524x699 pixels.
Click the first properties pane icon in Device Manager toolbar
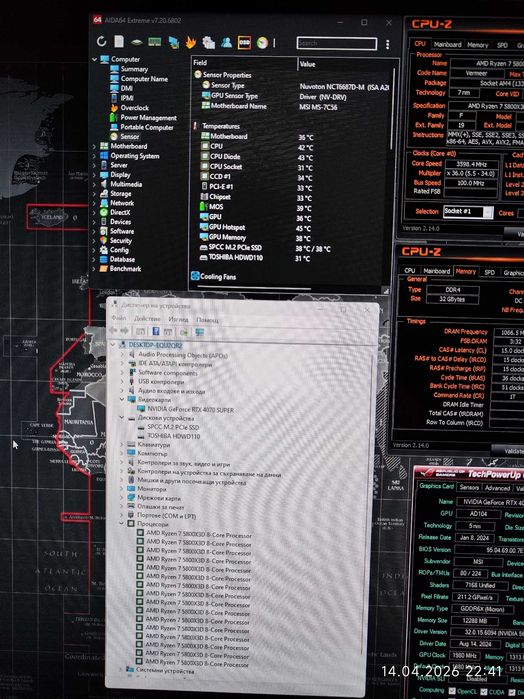tap(140, 331)
